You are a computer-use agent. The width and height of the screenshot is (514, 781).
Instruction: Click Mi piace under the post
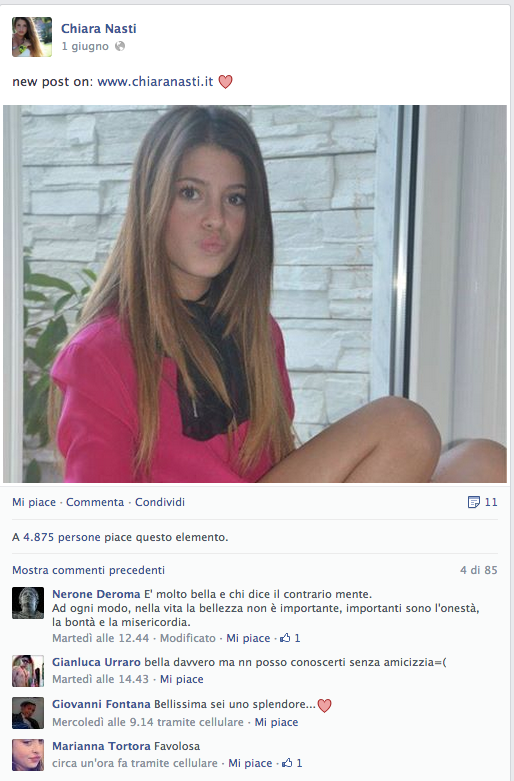(34, 502)
